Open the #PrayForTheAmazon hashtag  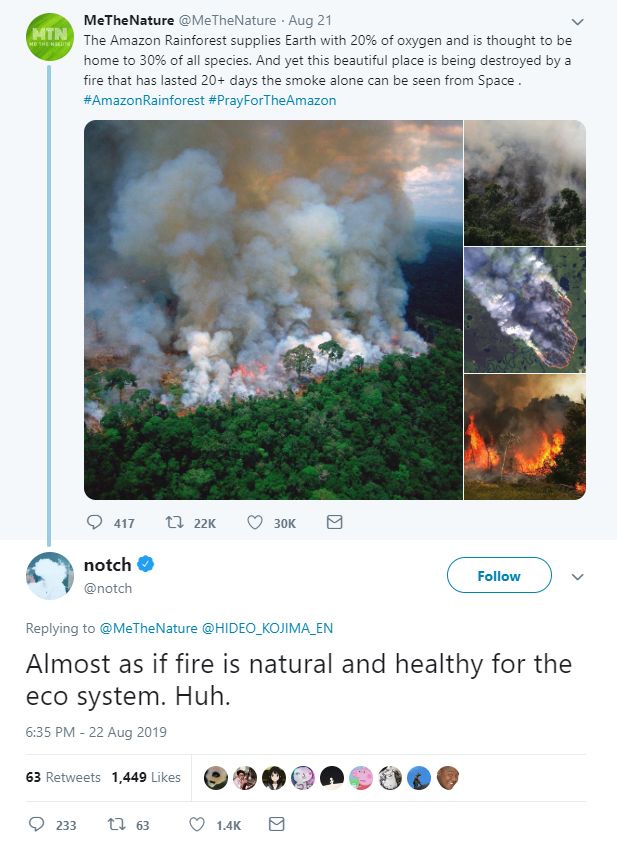tap(272, 101)
